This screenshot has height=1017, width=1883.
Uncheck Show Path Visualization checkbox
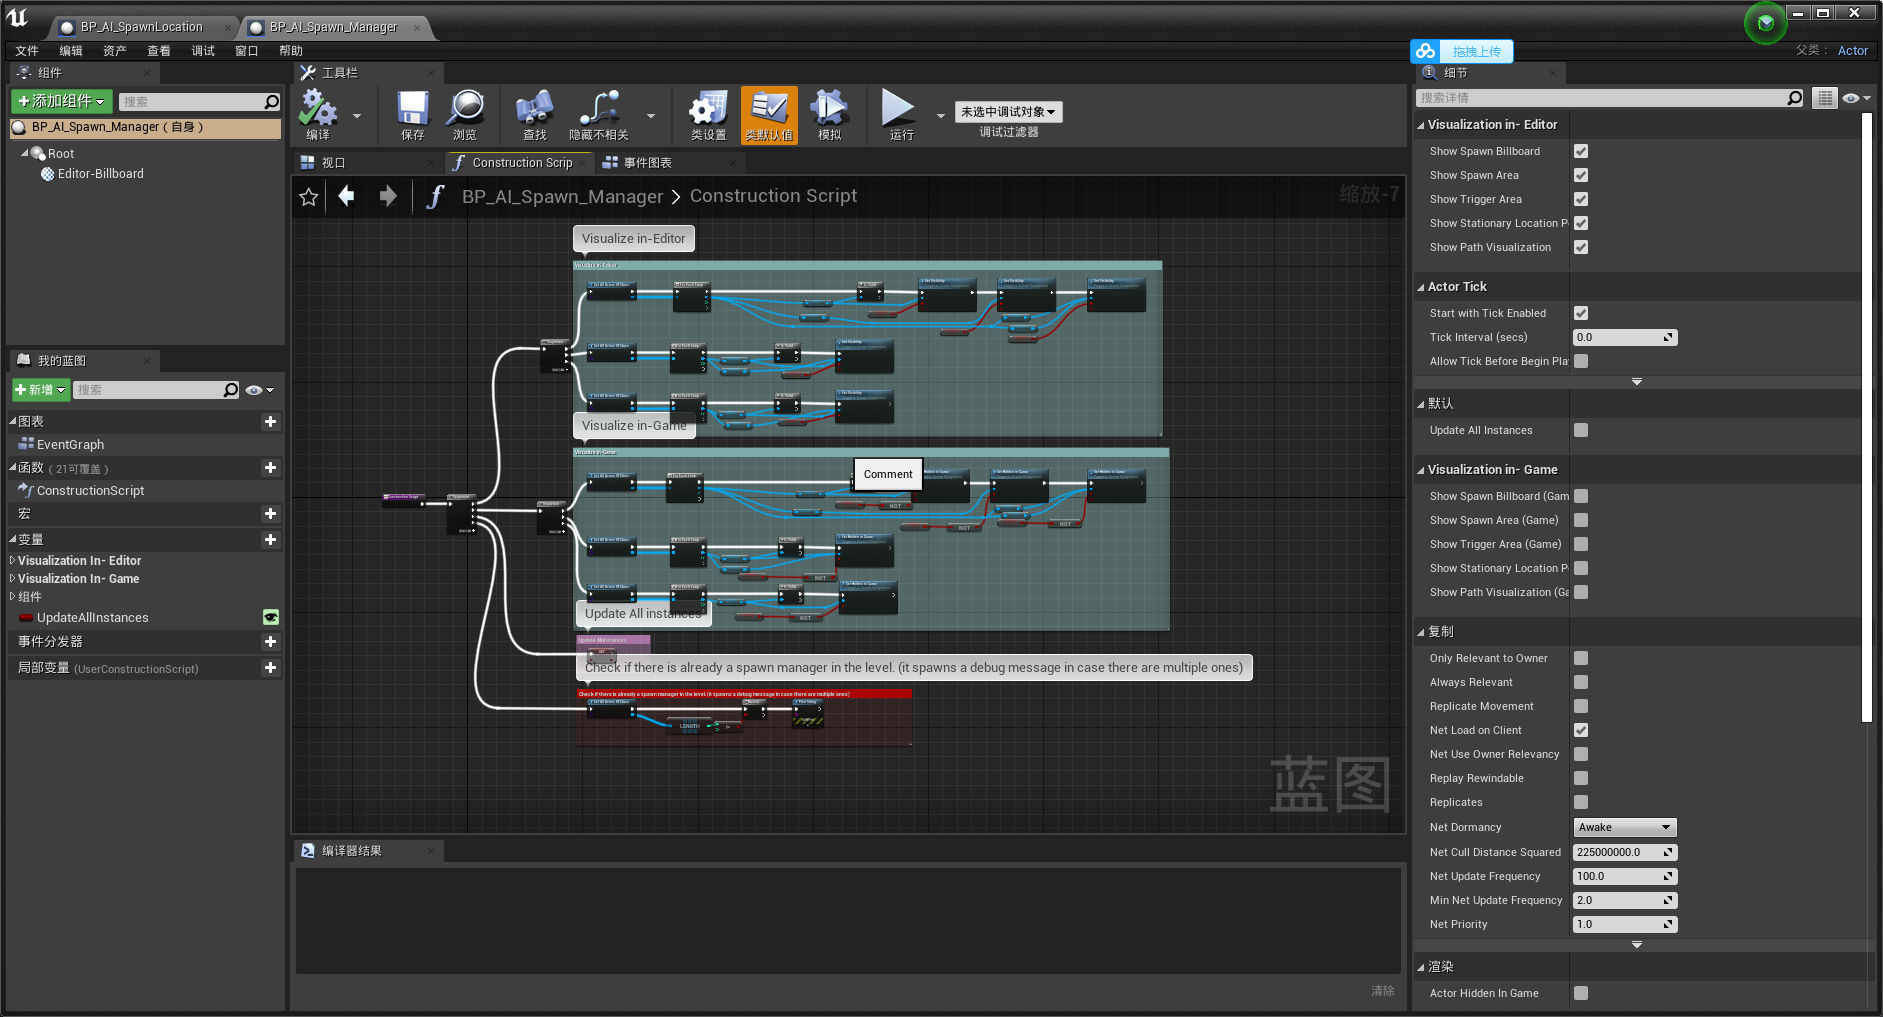(x=1581, y=247)
